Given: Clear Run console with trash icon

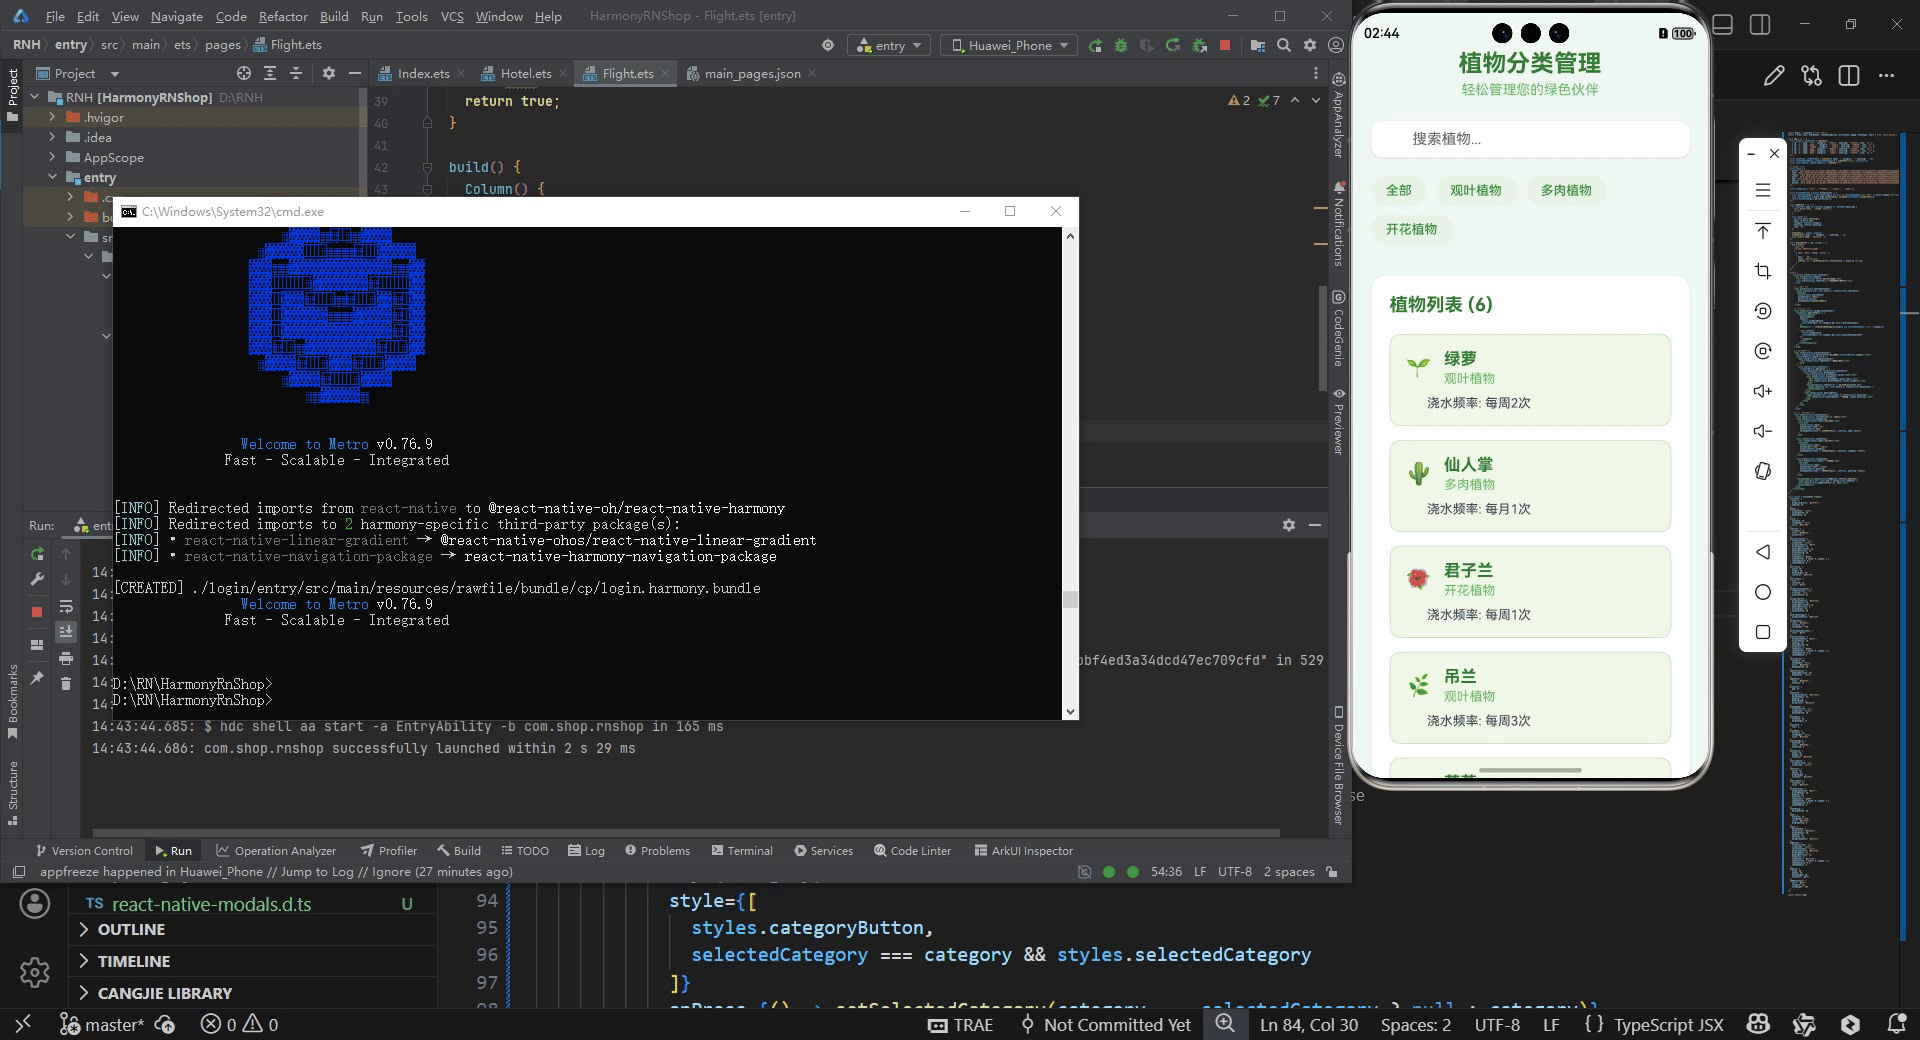Looking at the screenshot, I should (66, 683).
